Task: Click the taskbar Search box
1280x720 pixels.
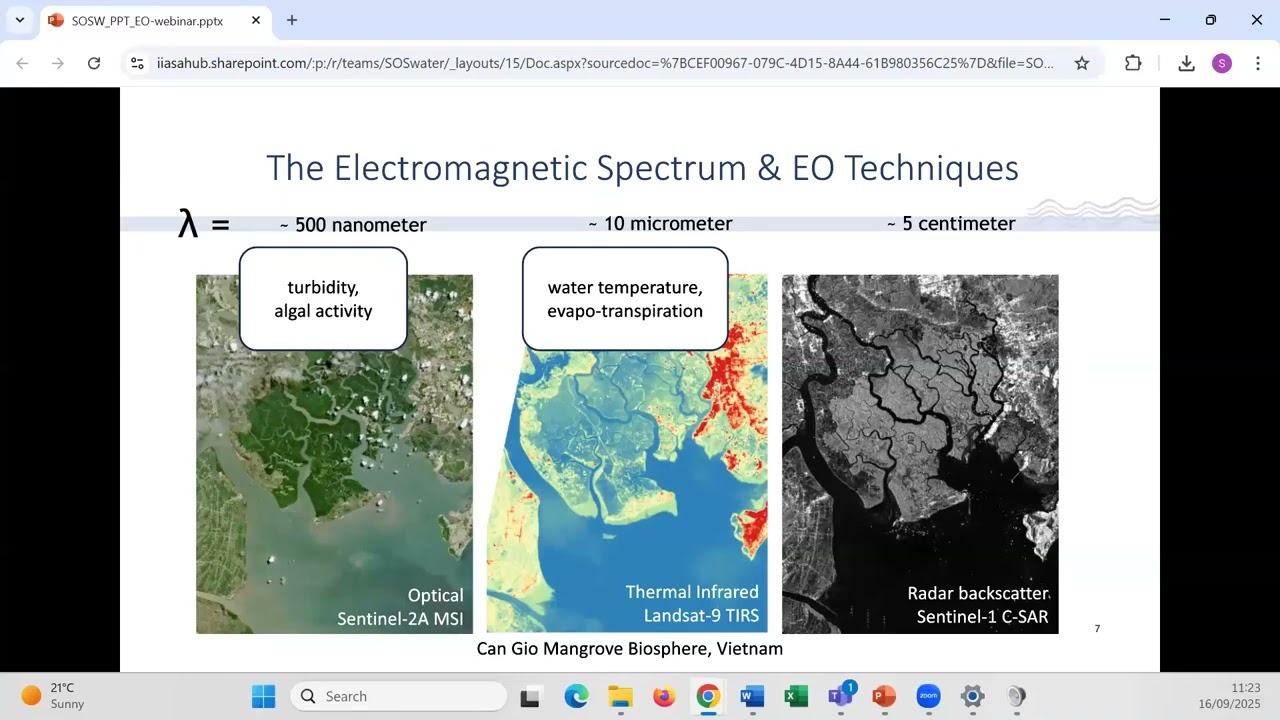Action: [x=398, y=696]
